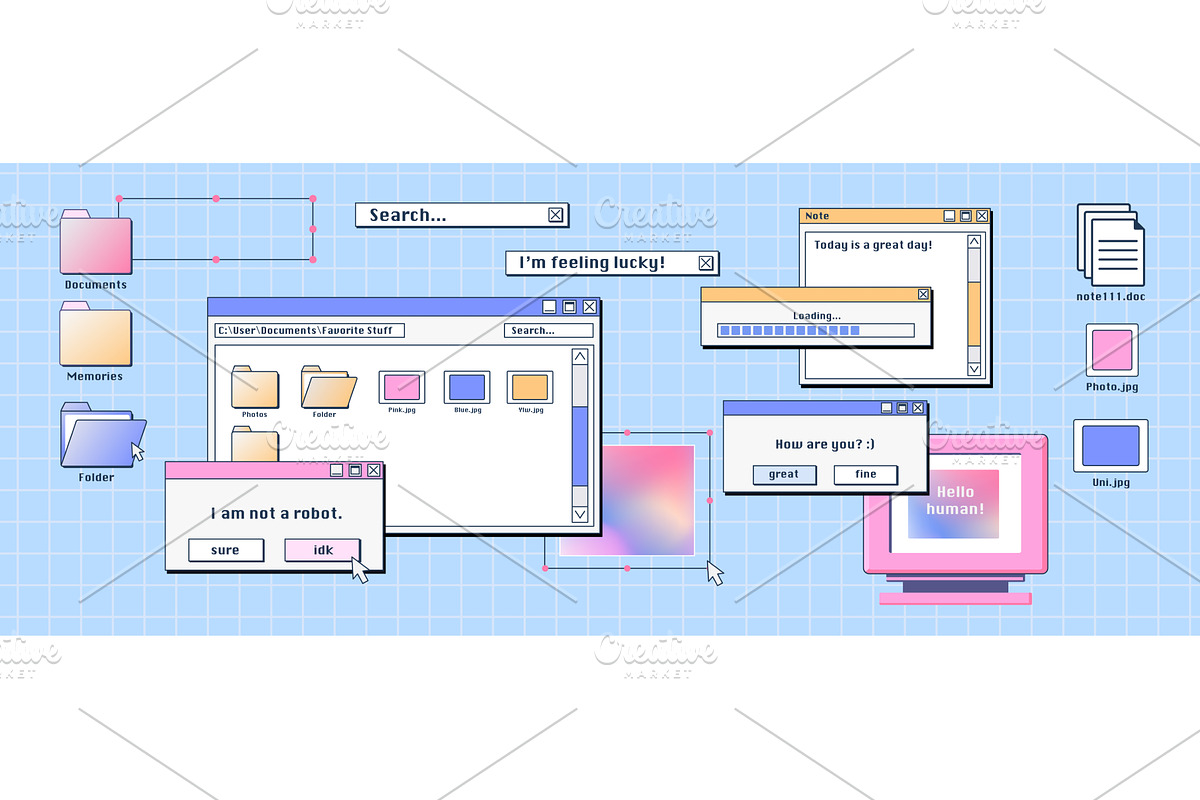Image resolution: width=1200 pixels, height=800 pixels.
Task: Open the Photo.jpg desktop icon
Action: [1112, 350]
